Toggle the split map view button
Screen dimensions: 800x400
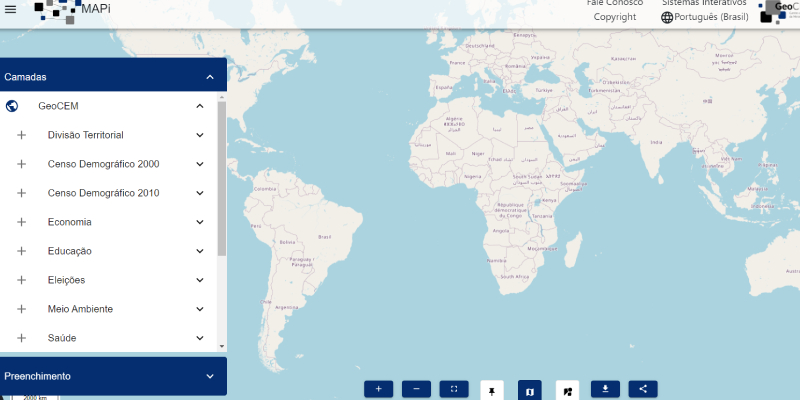567,390
